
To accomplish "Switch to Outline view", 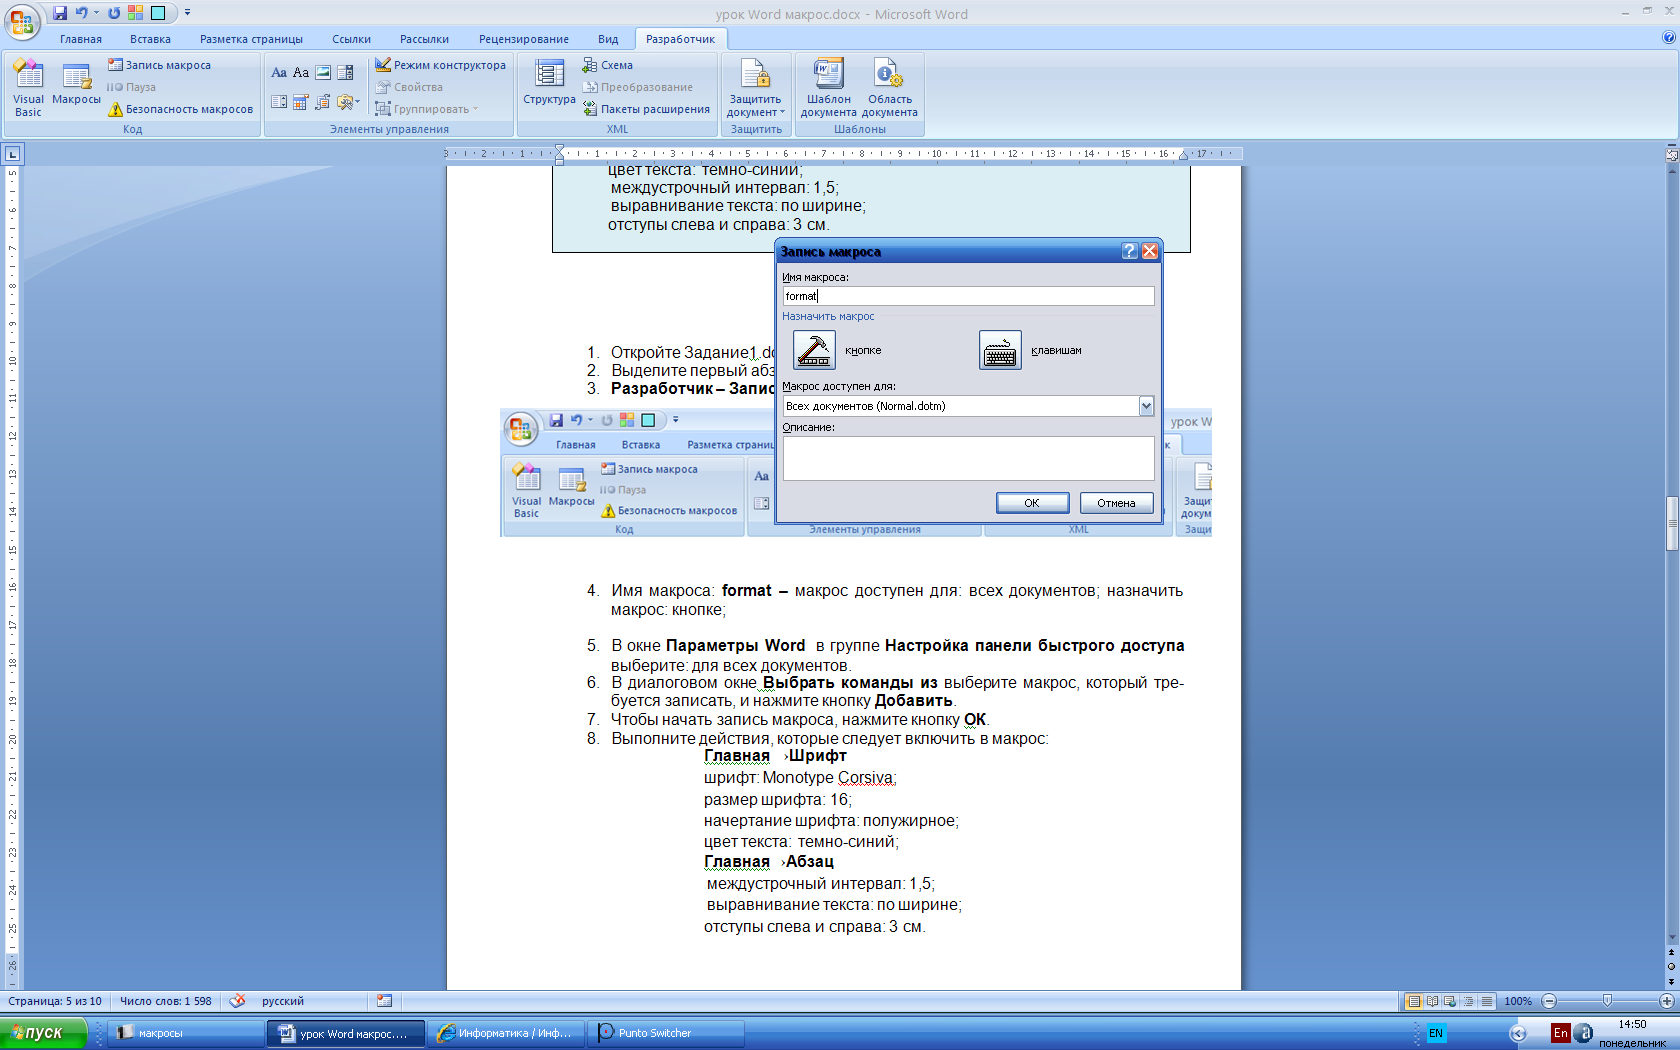I will click(1468, 1001).
